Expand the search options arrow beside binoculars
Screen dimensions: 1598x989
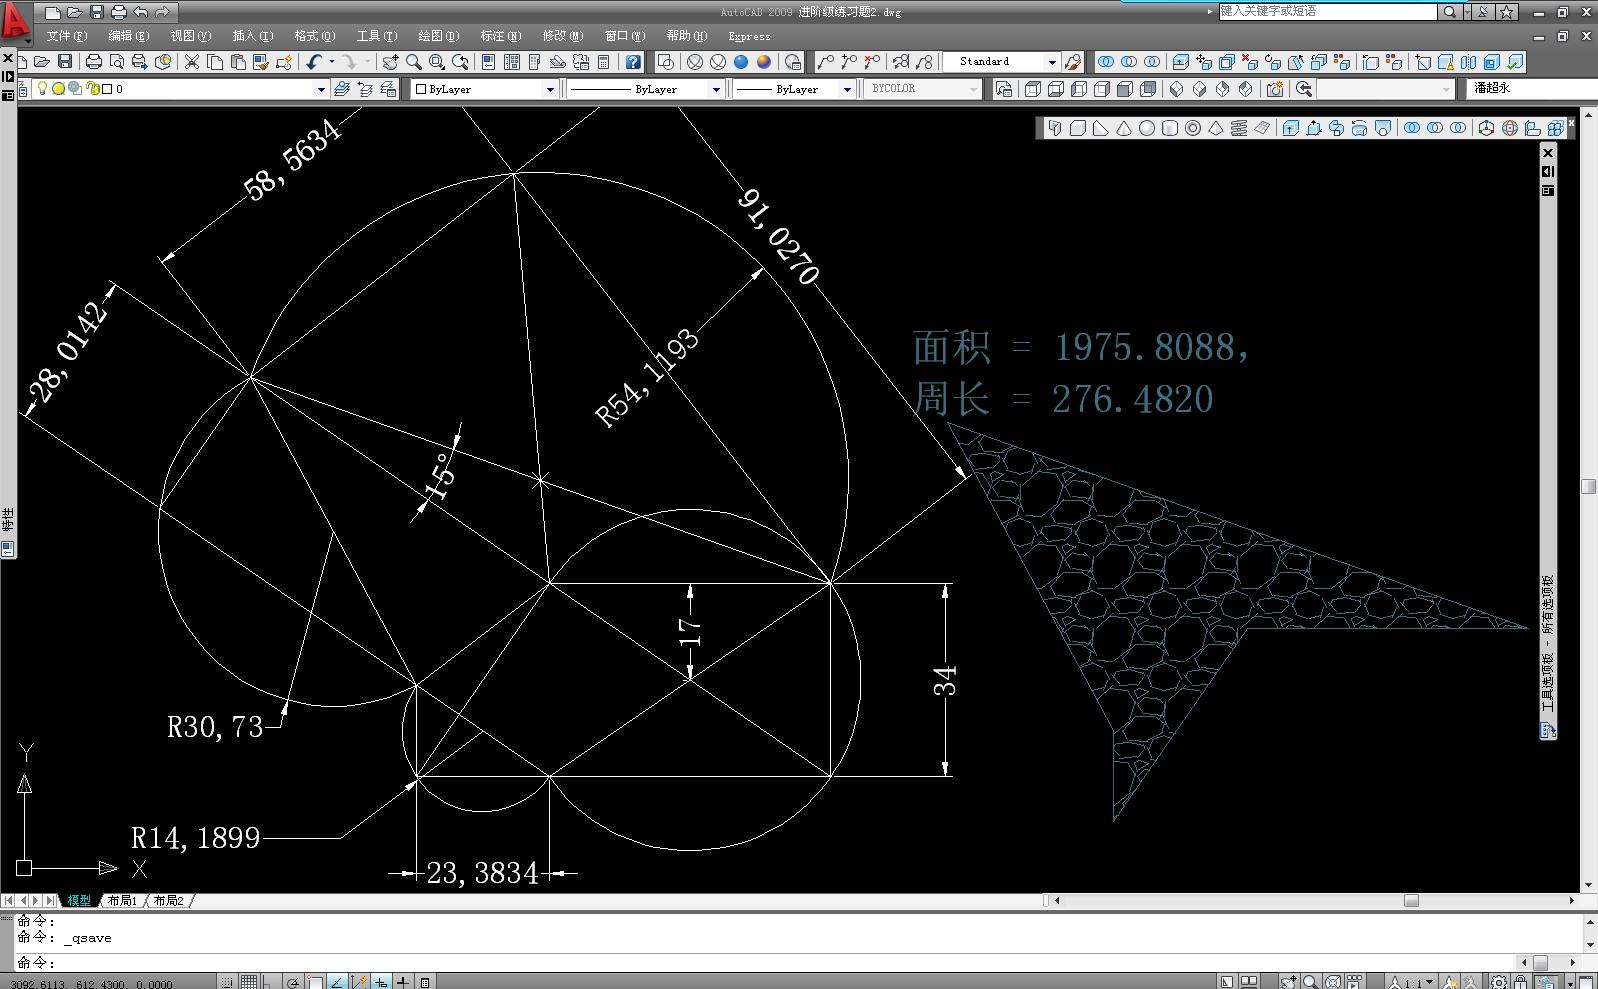tap(1465, 12)
